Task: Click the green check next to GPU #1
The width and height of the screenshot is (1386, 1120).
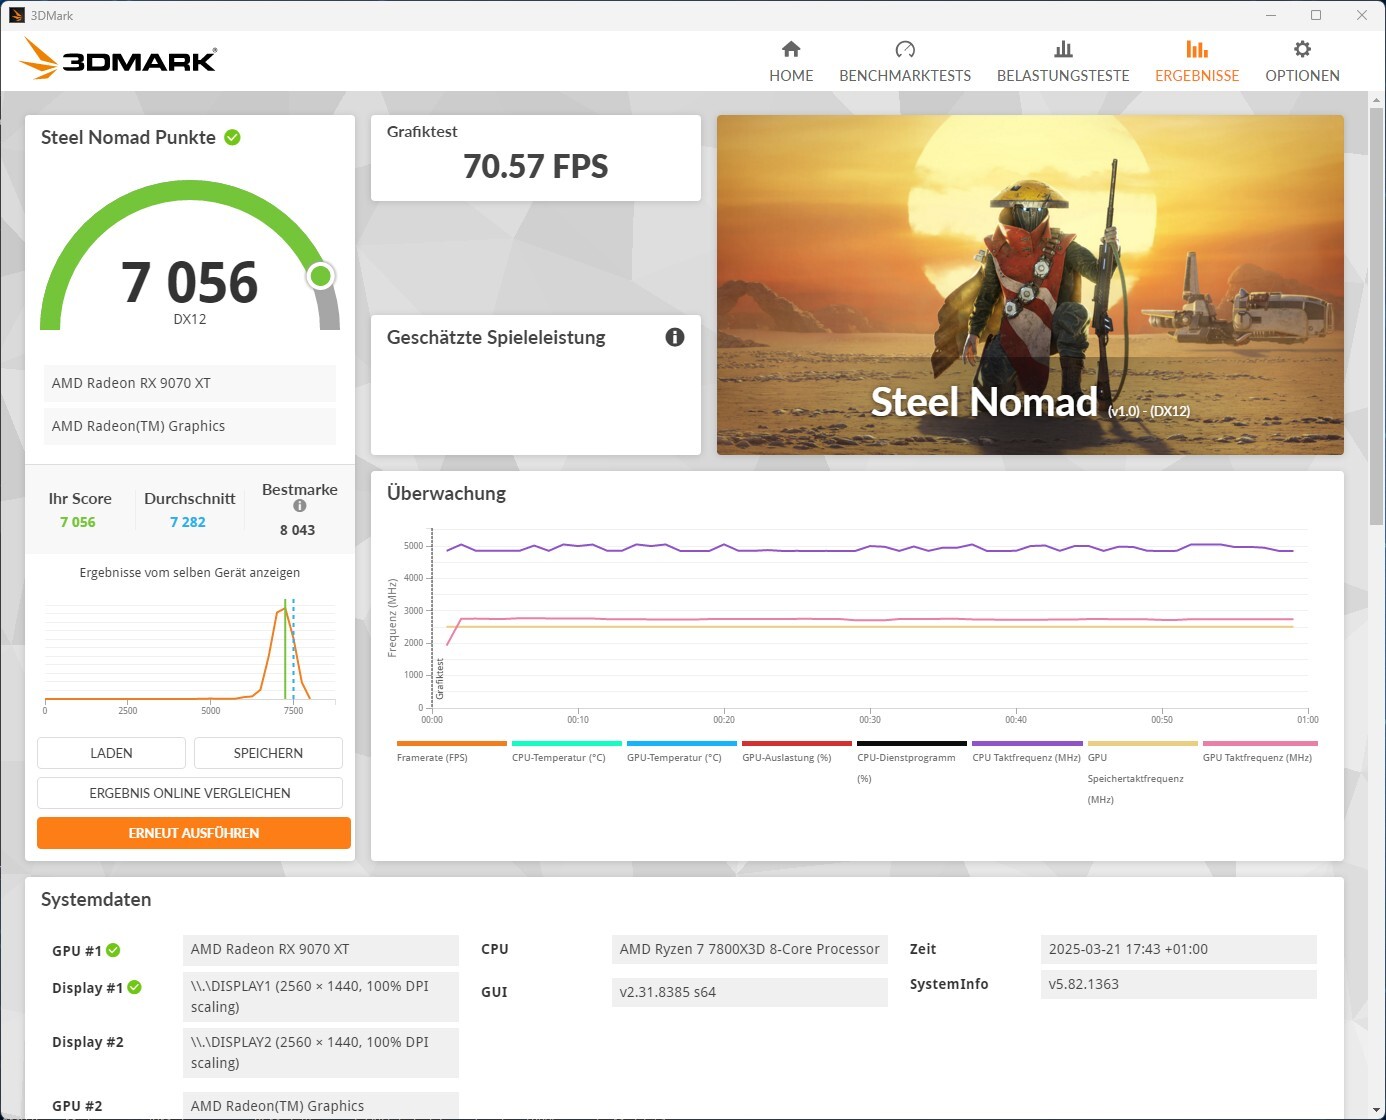Action: pyautogui.click(x=113, y=950)
